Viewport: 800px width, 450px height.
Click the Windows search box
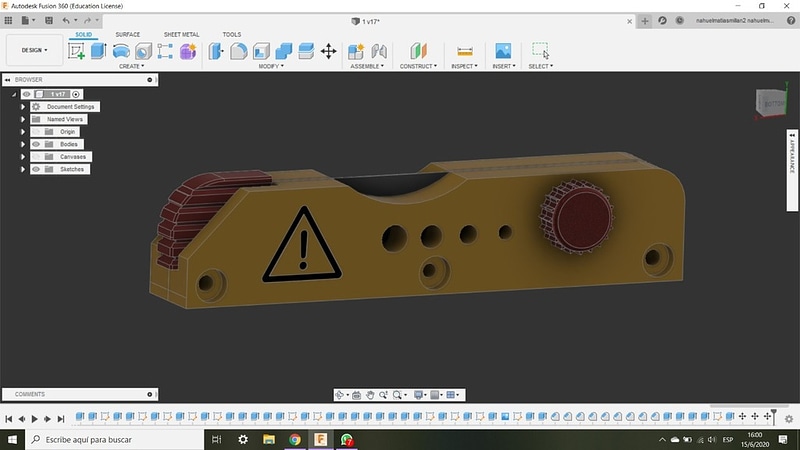[x=114, y=439]
